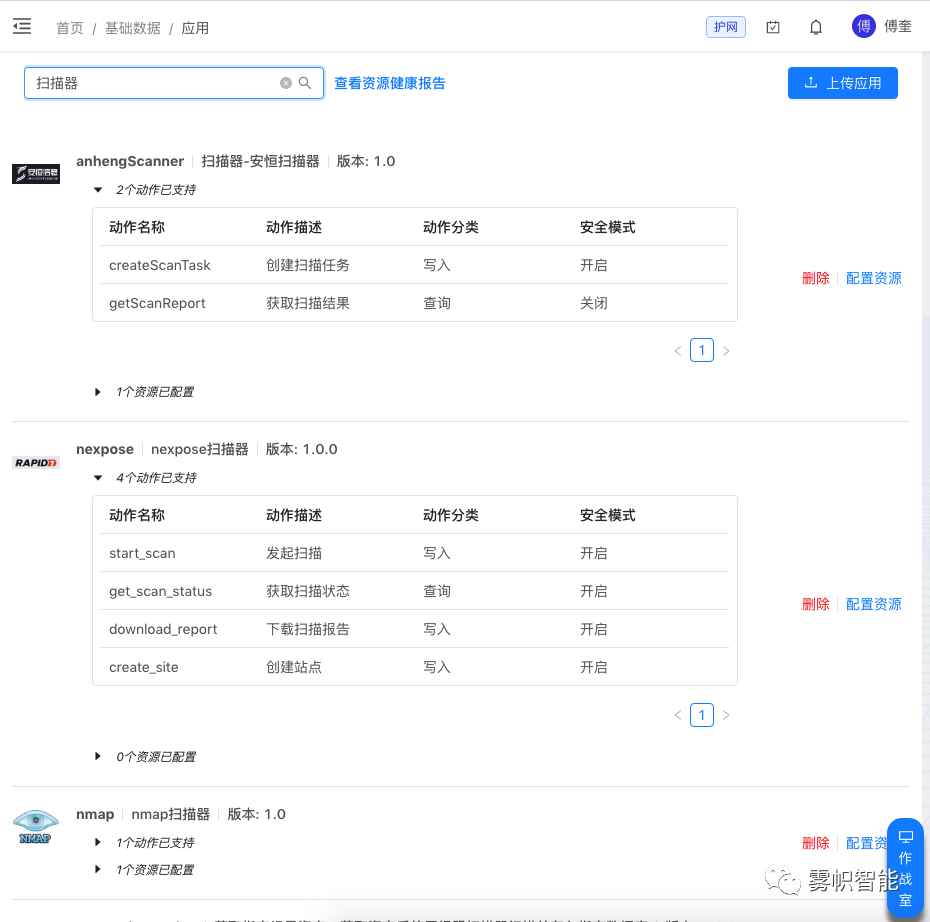Click 关闭 security mode for getScanReport

(594, 303)
